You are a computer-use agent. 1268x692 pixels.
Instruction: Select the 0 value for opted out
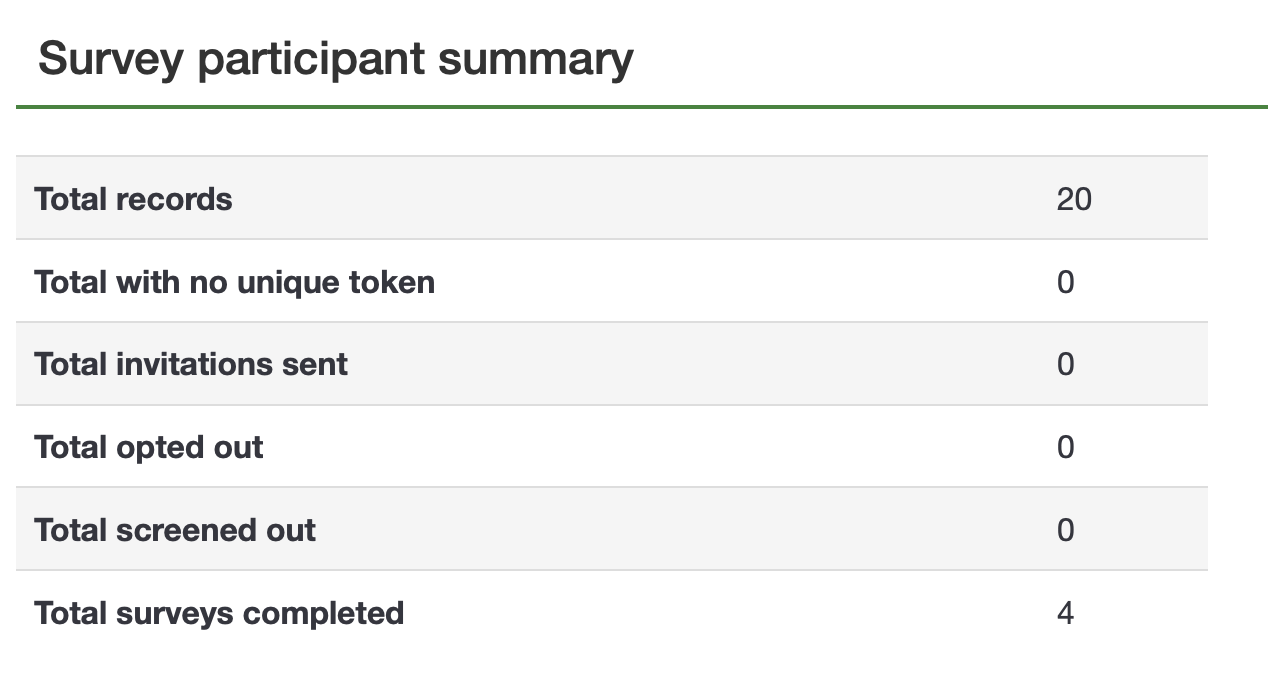point(1065,447)
